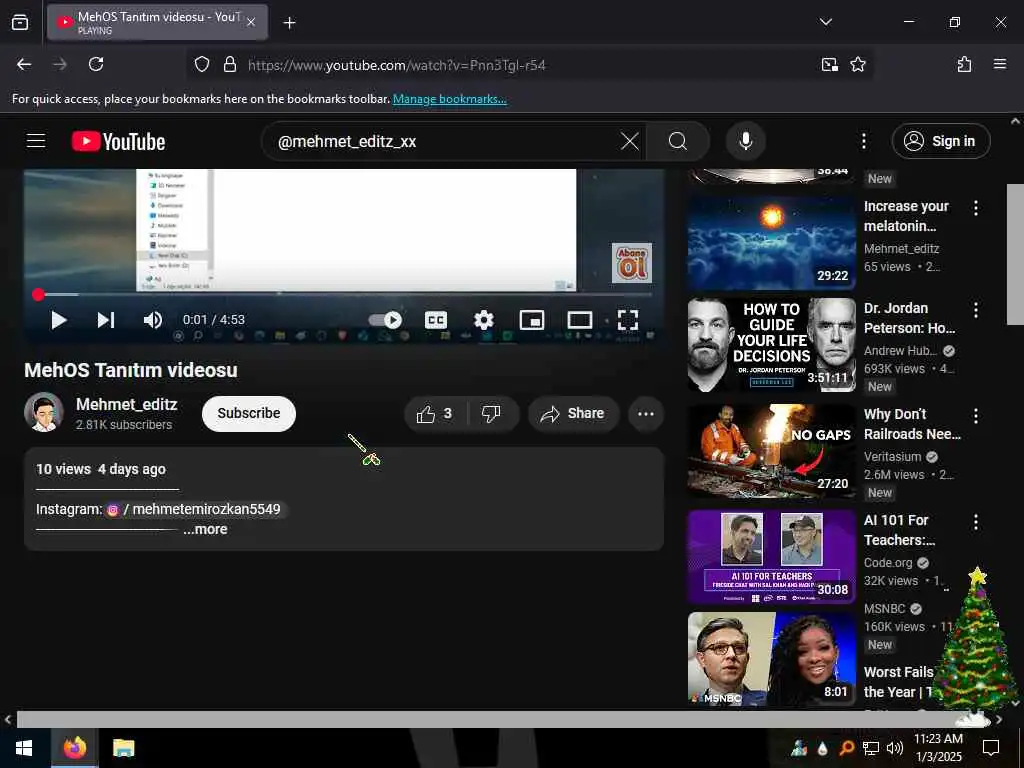The image size is (1024, 768).
Task: Open the YouTube guide hamburger menu
Action: pyautogui.click(x=36, y=141)
